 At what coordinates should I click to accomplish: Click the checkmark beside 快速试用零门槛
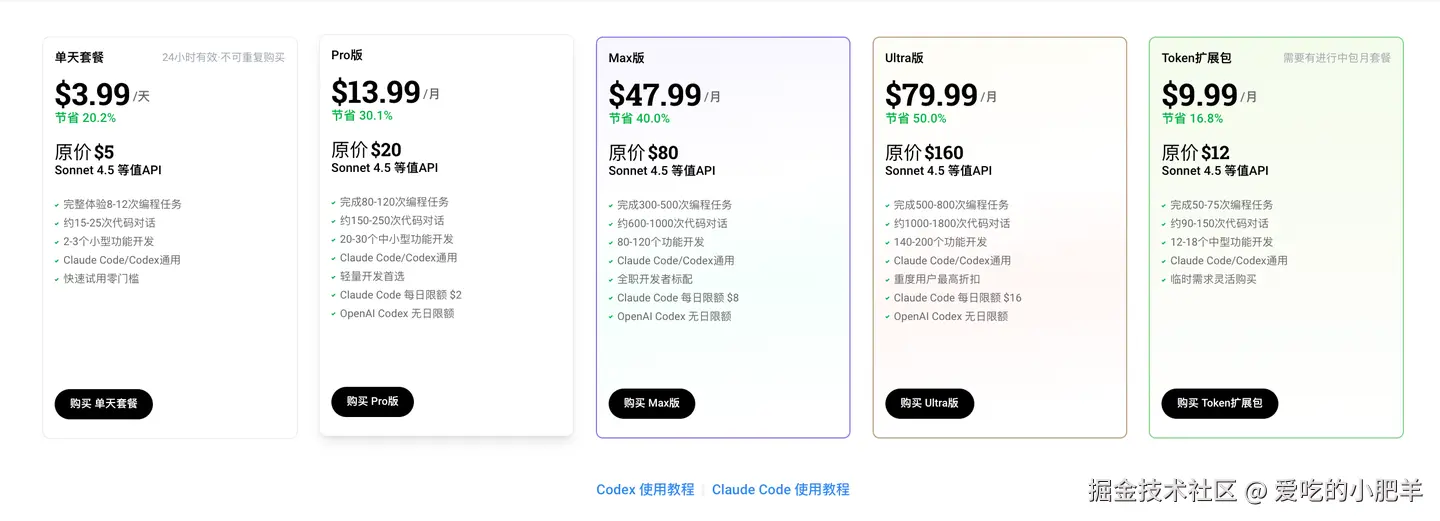point(57,279)
